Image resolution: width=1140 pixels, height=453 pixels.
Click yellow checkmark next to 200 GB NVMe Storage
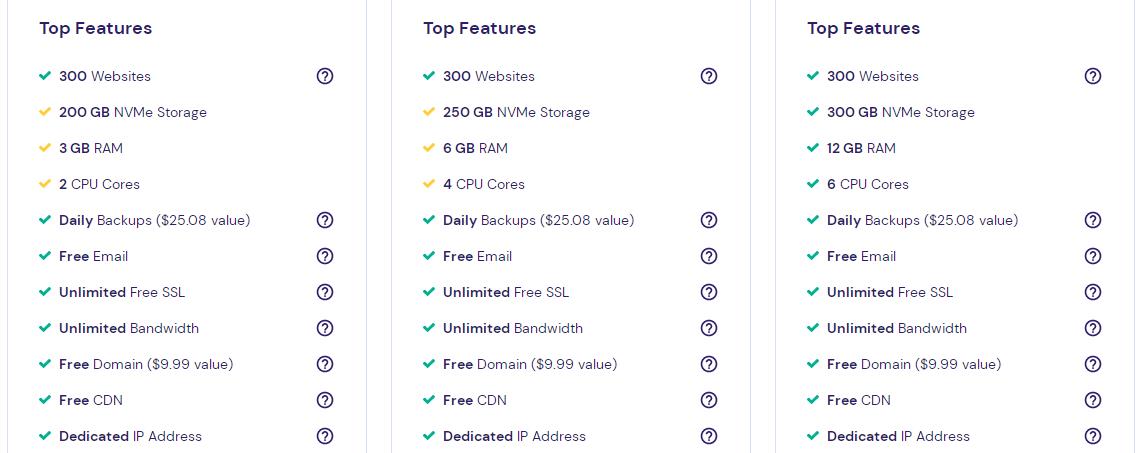[x=45, y=112]
